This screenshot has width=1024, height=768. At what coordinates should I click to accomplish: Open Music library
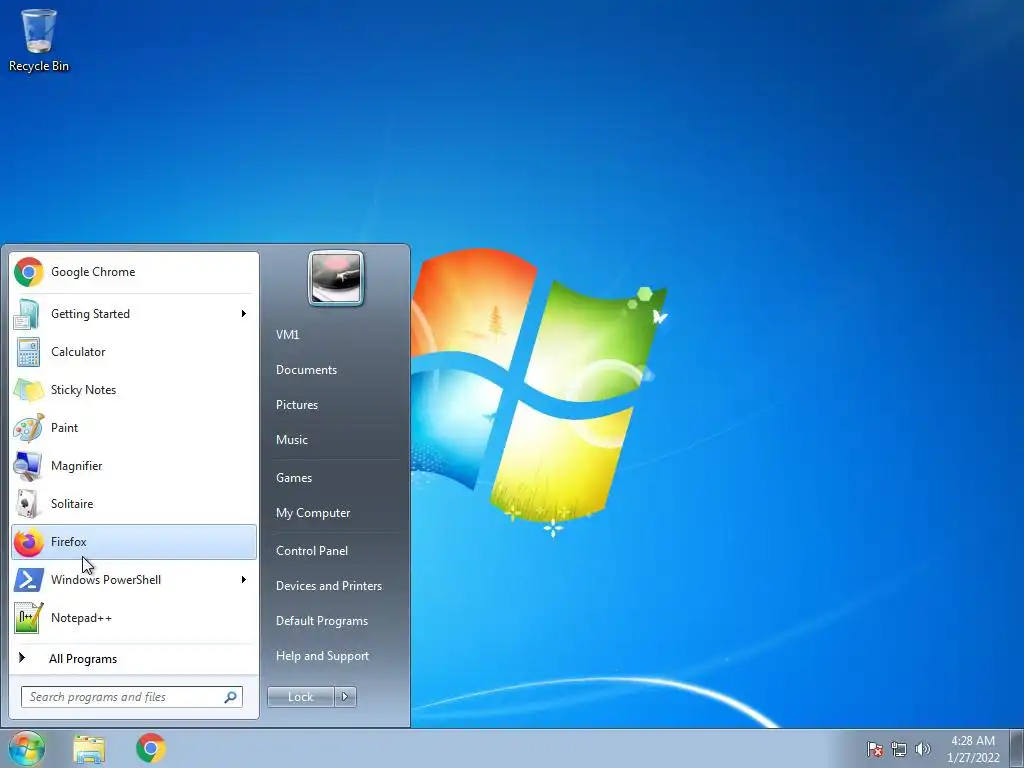click(292, 440)
